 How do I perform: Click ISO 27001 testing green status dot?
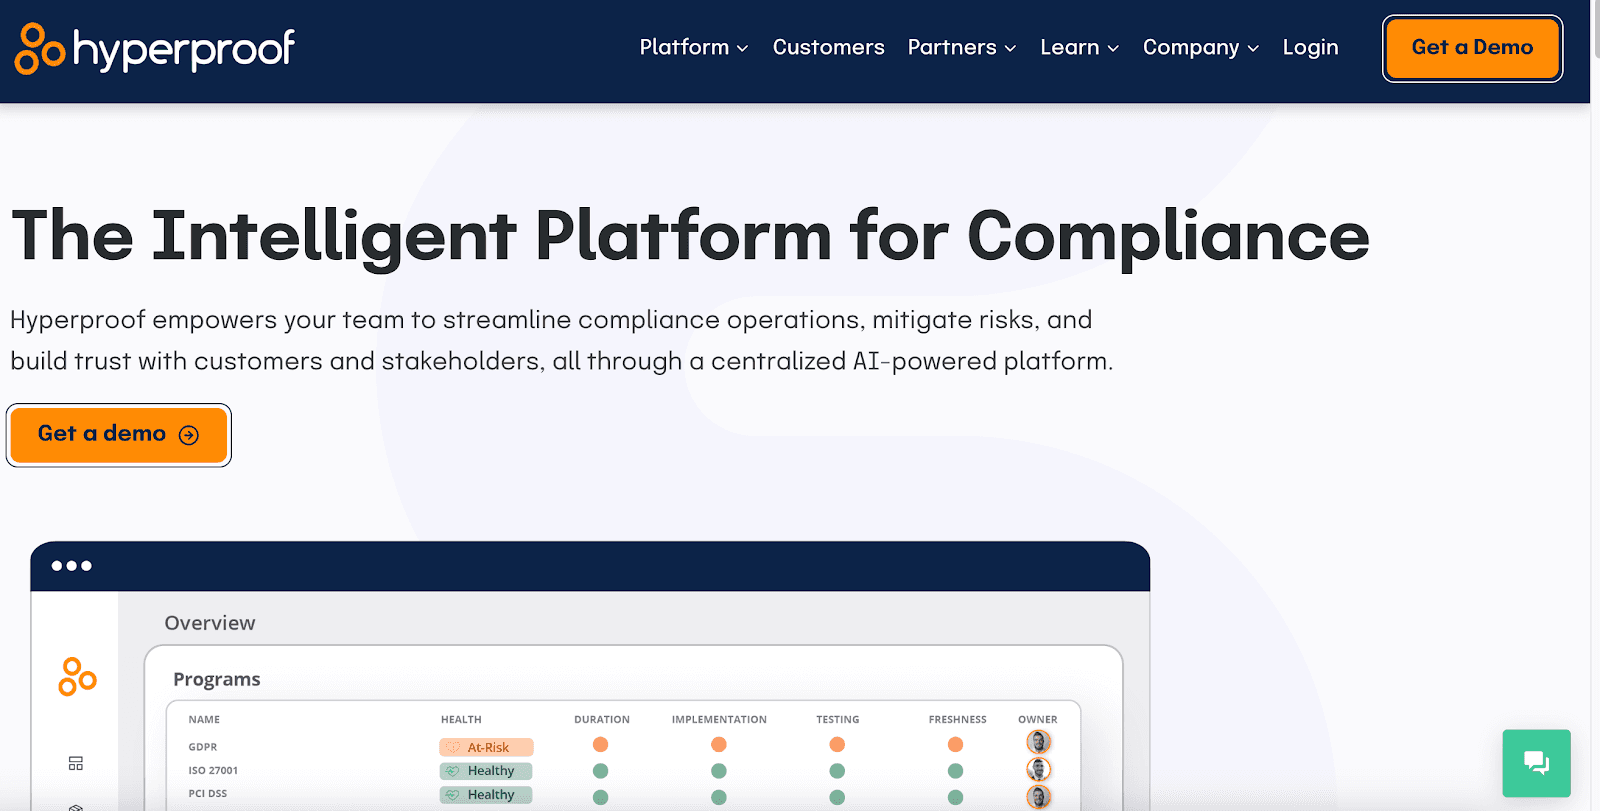[x=837, y=771]
